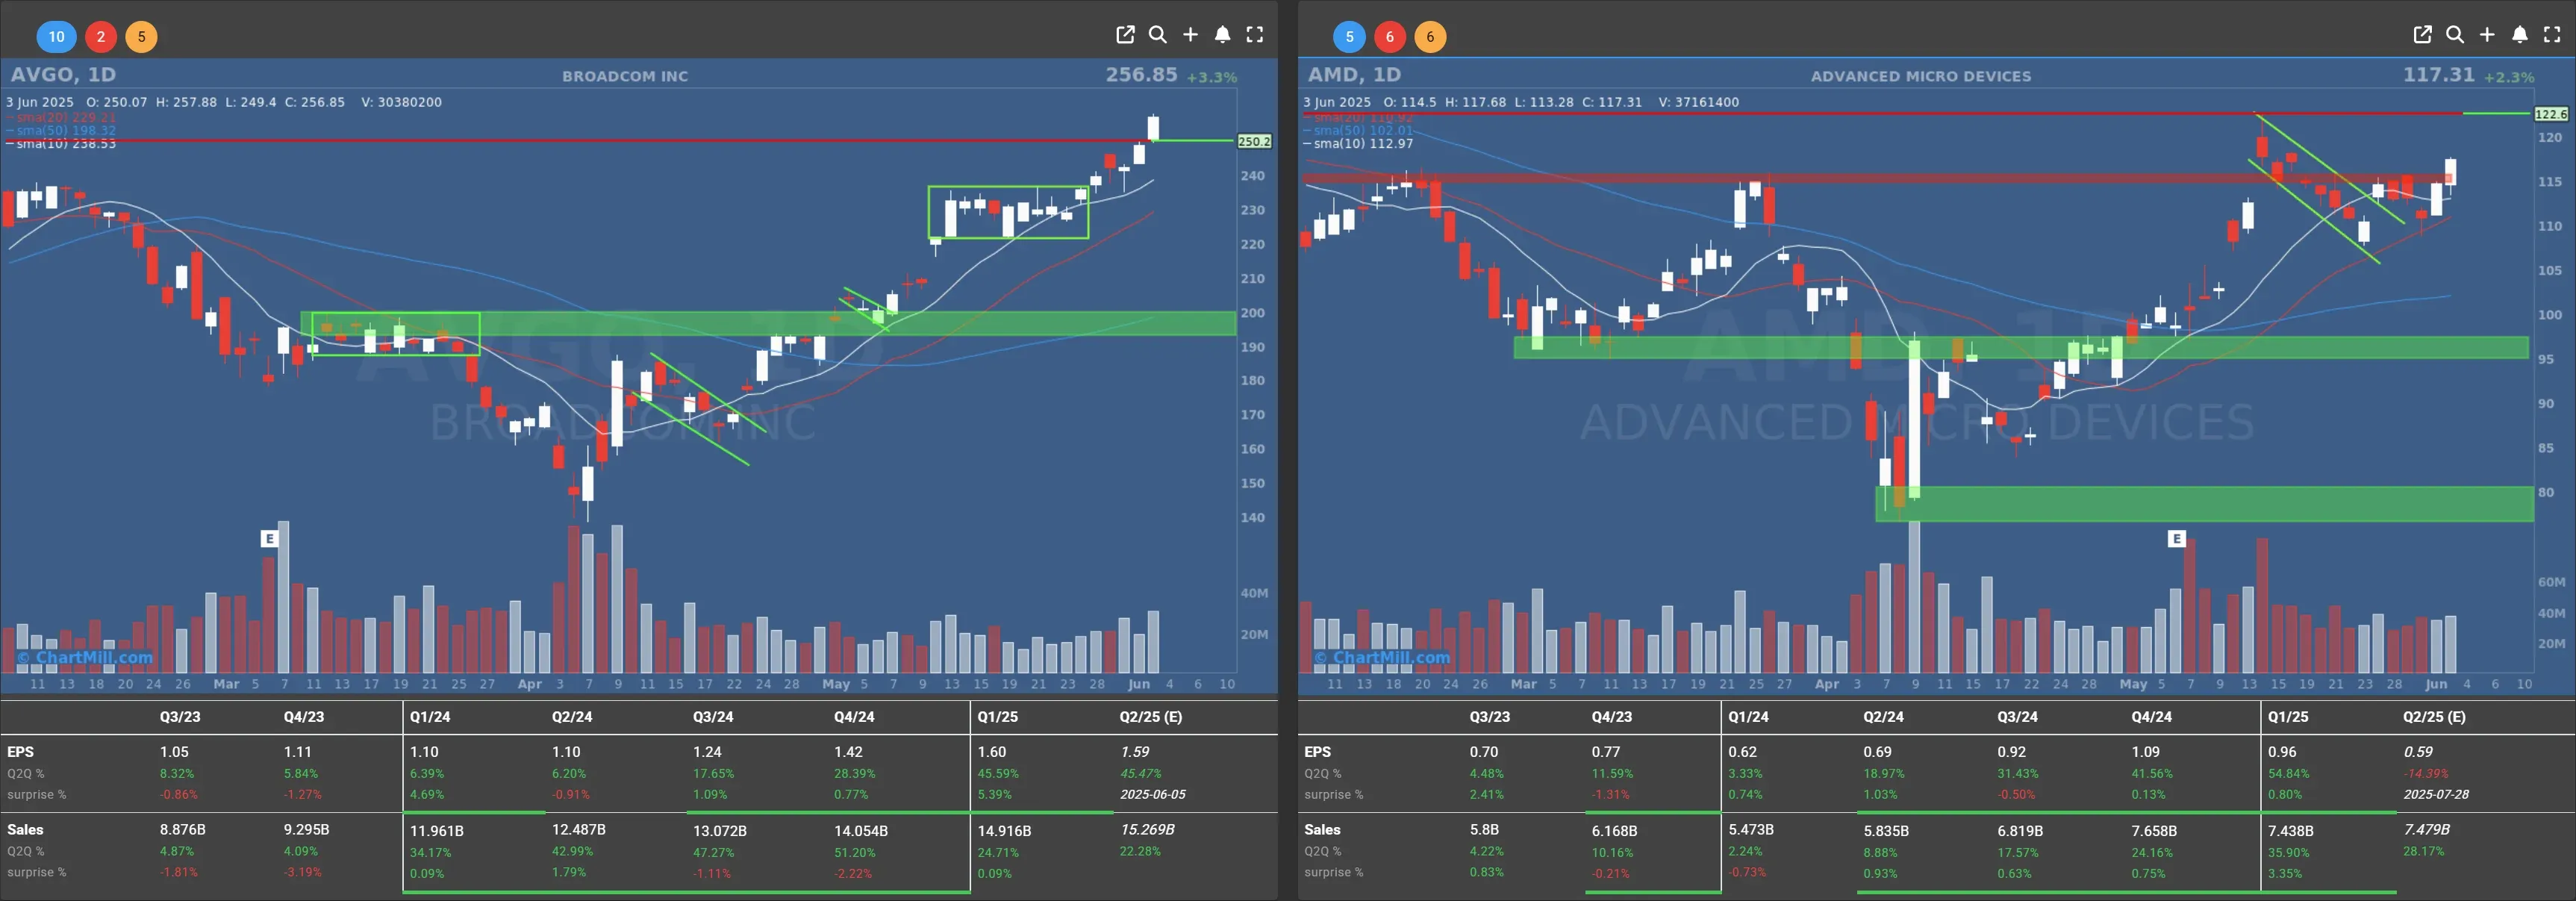Click AMD EPS value 0.96
The height and width of the screenshot is (901, 2576).
pyautogui.click(x=2282, y=752)
